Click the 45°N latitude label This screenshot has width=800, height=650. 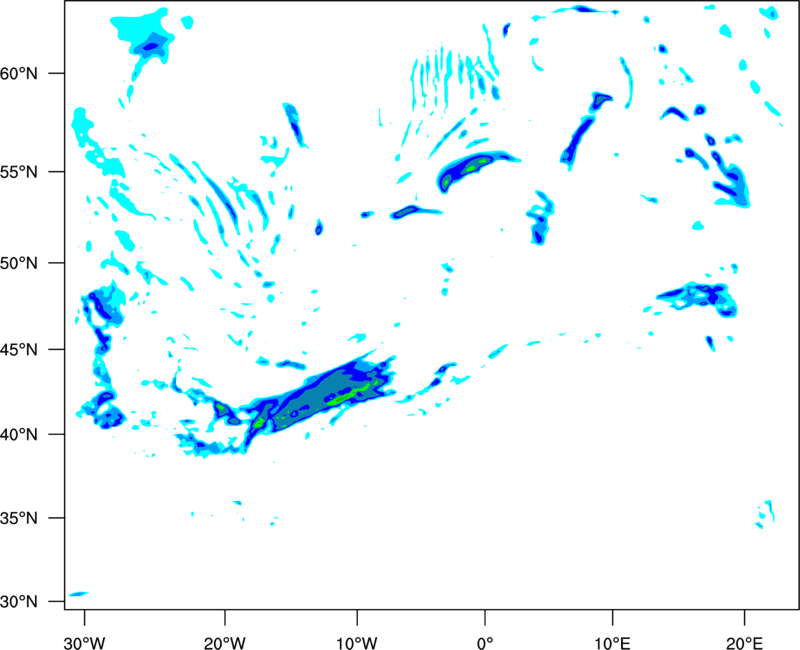[x=19, y=350]
